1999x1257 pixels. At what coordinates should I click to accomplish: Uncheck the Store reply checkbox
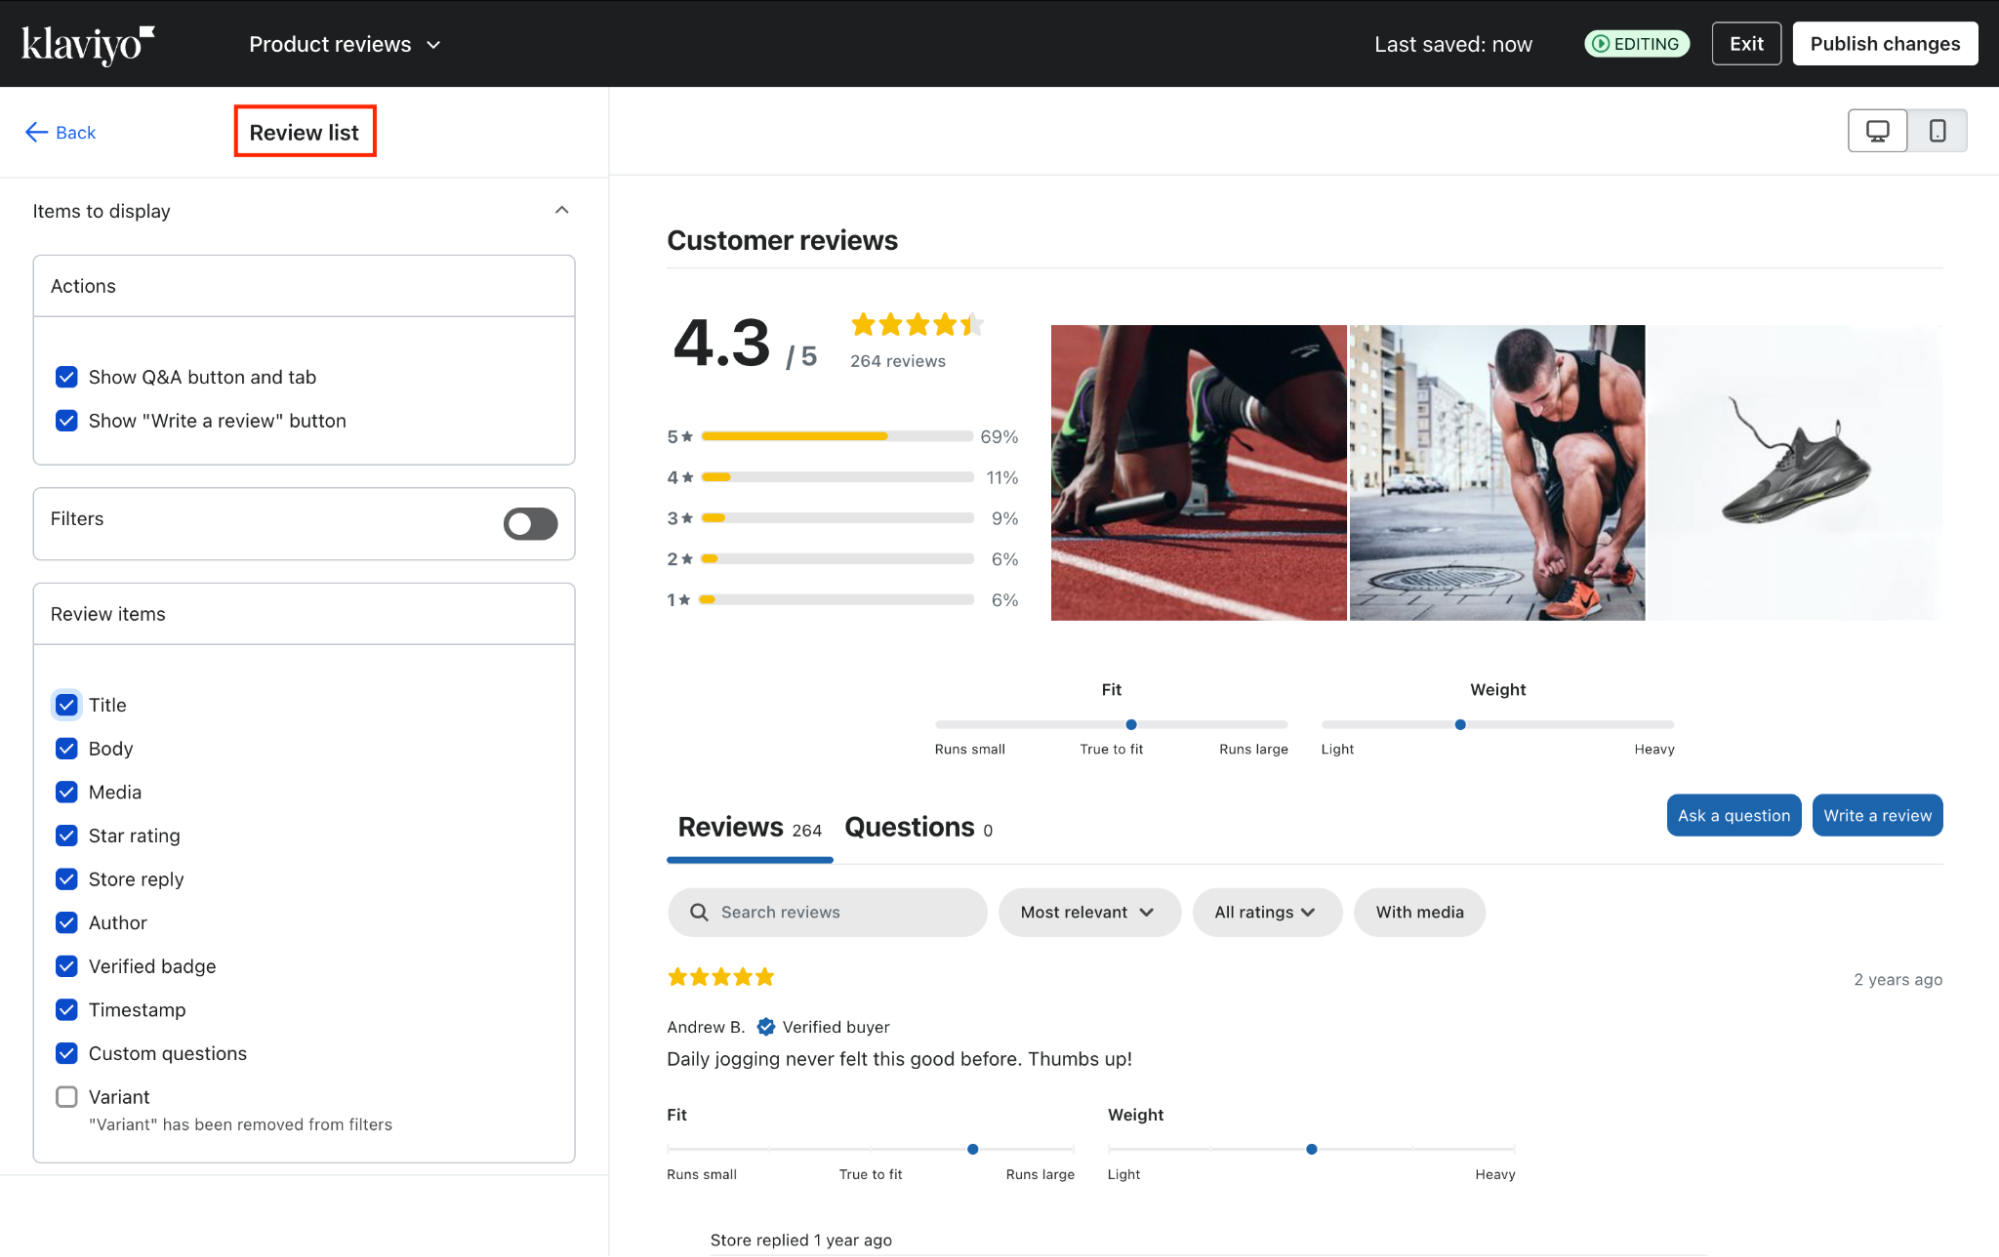[67, 879]
